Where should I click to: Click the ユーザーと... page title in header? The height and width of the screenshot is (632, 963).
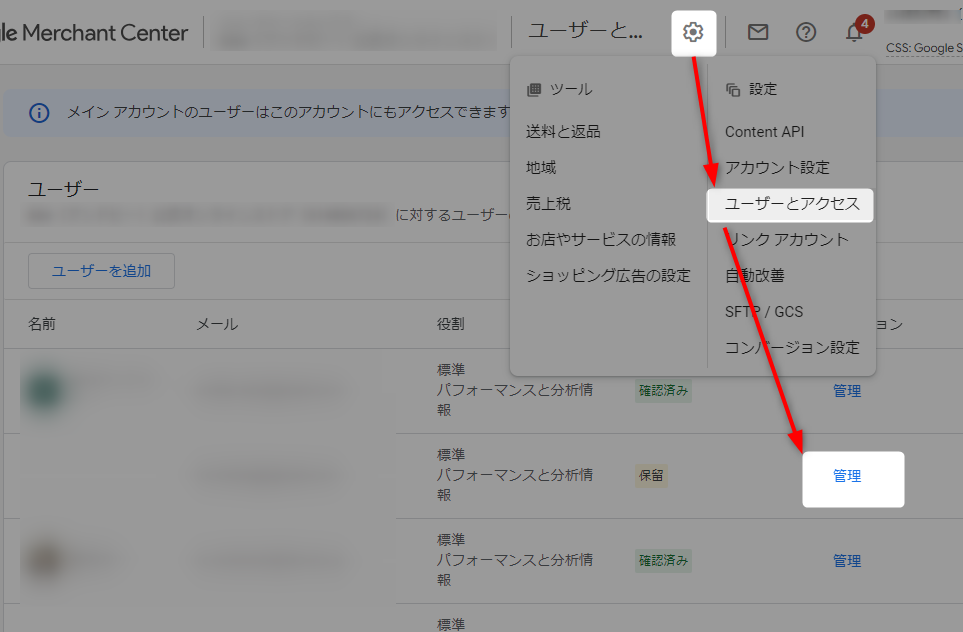point(585,32)
